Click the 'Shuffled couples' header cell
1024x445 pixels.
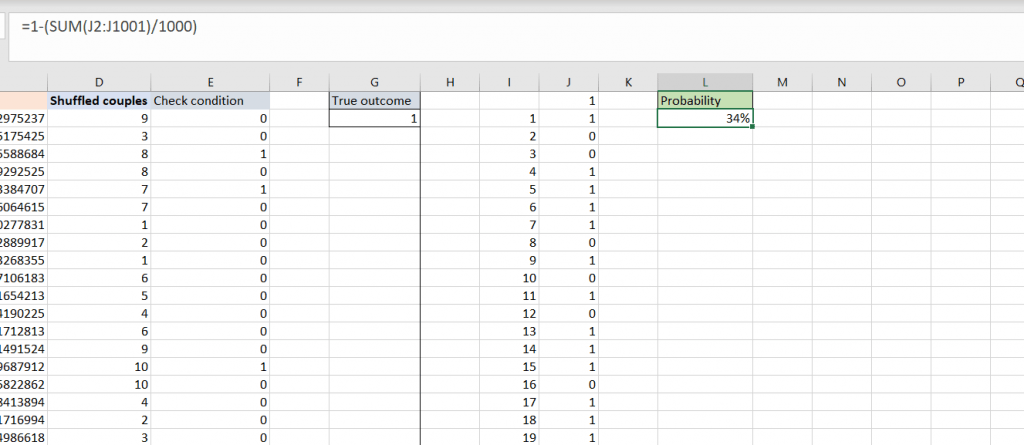click(99, 100)
